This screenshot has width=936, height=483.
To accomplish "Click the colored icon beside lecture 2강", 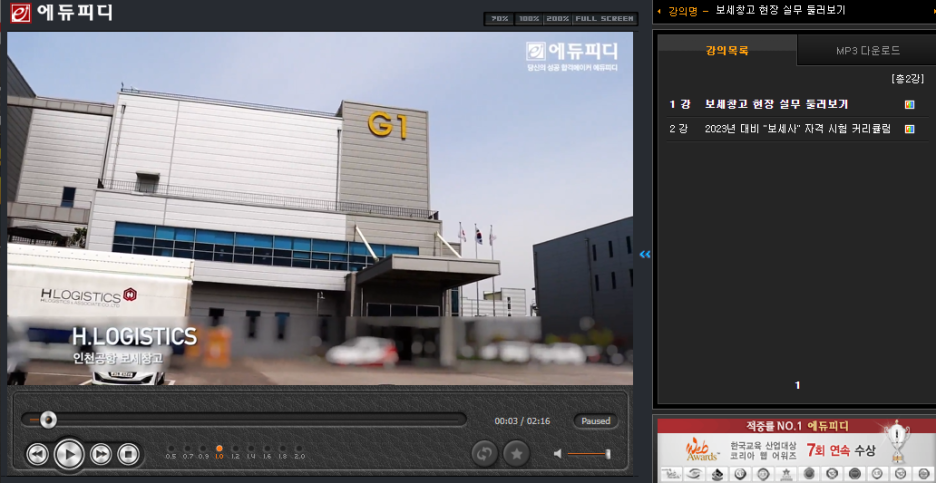I will click(909, 128).
